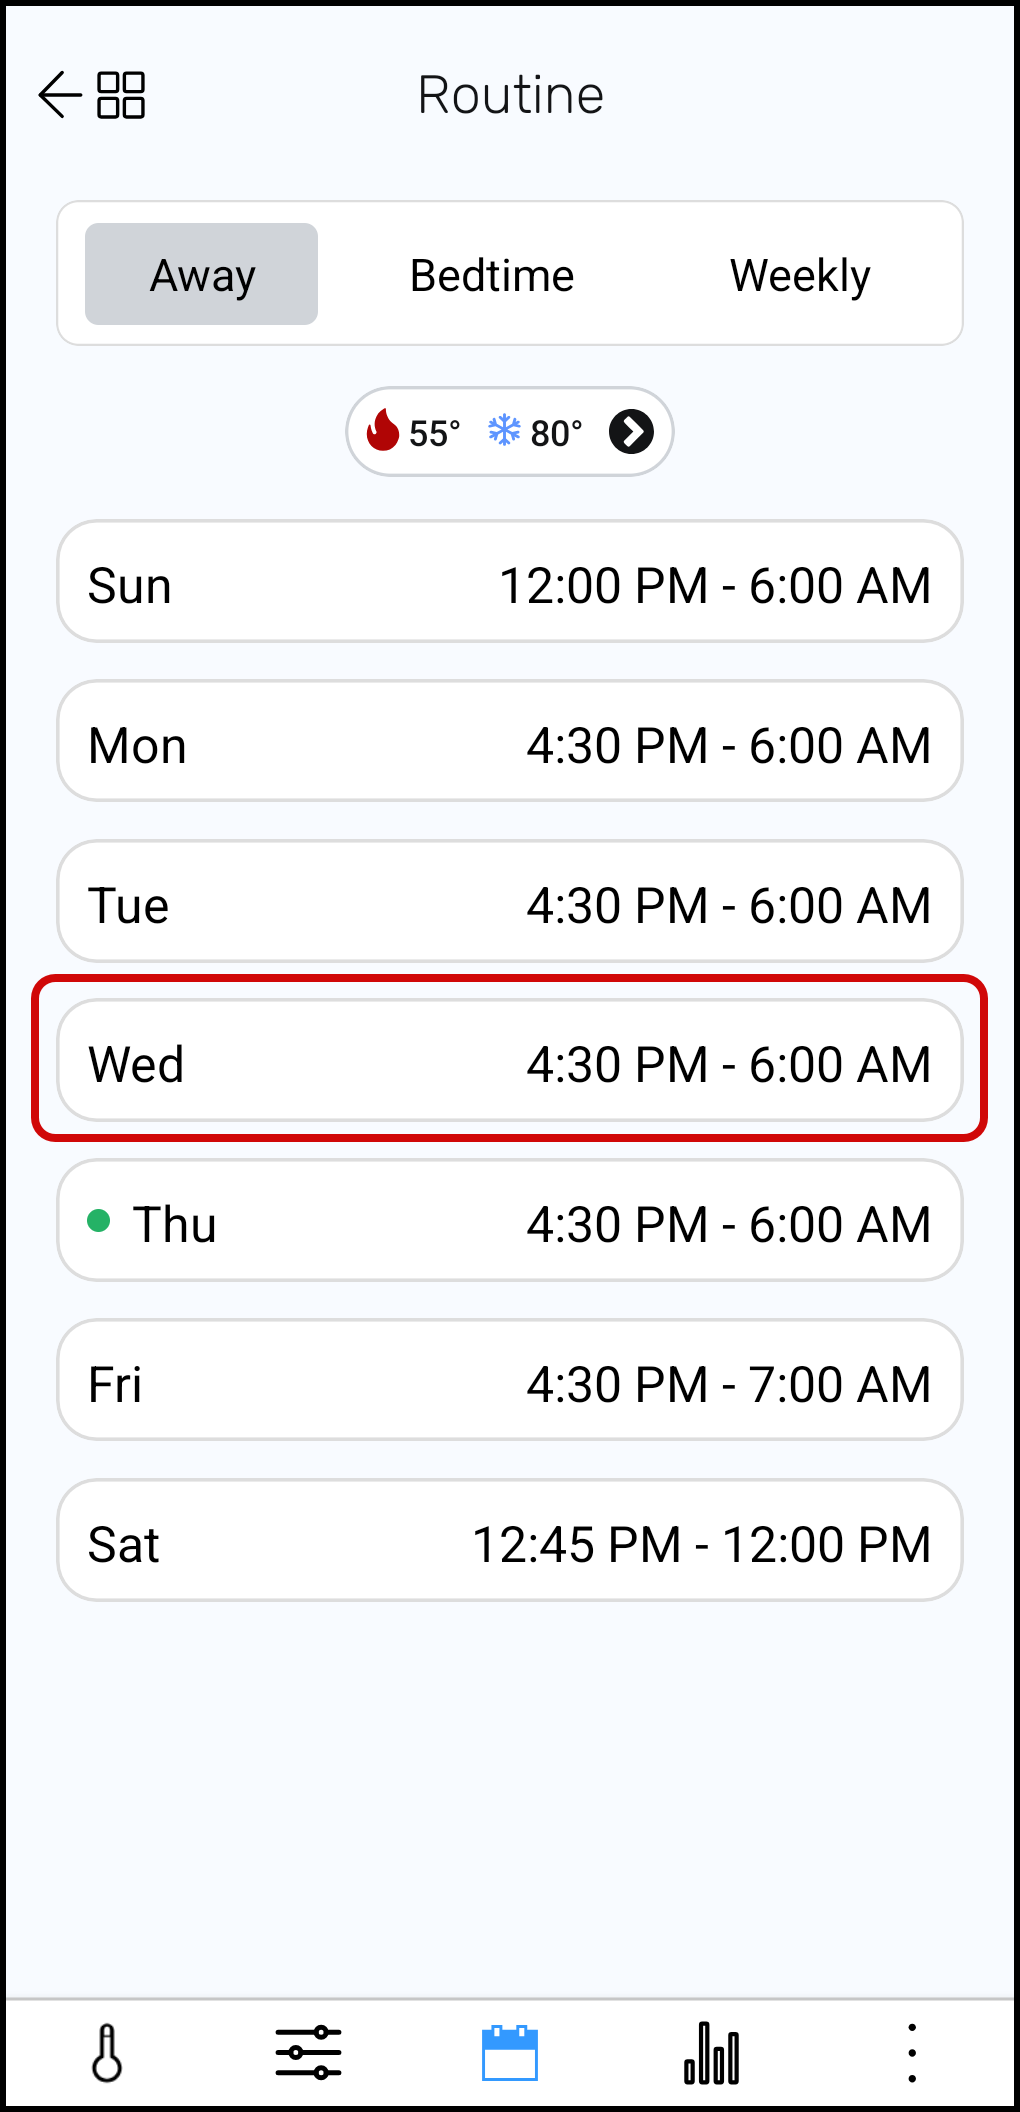Switch to the Weekly tab
Image resolution: width=1020 pixels, height=2112 pixels.
click(800, 275)
